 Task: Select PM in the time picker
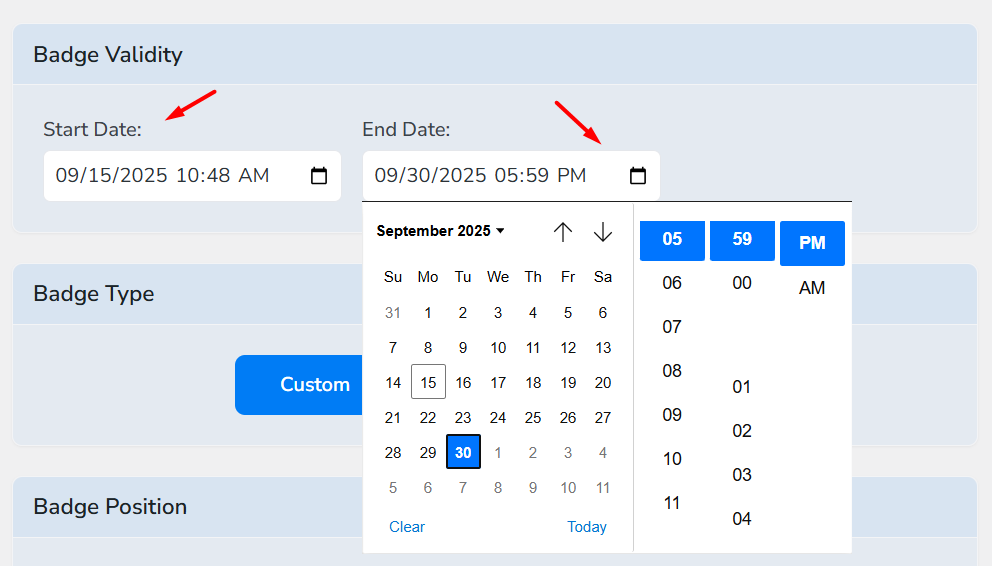pos(812,243)
